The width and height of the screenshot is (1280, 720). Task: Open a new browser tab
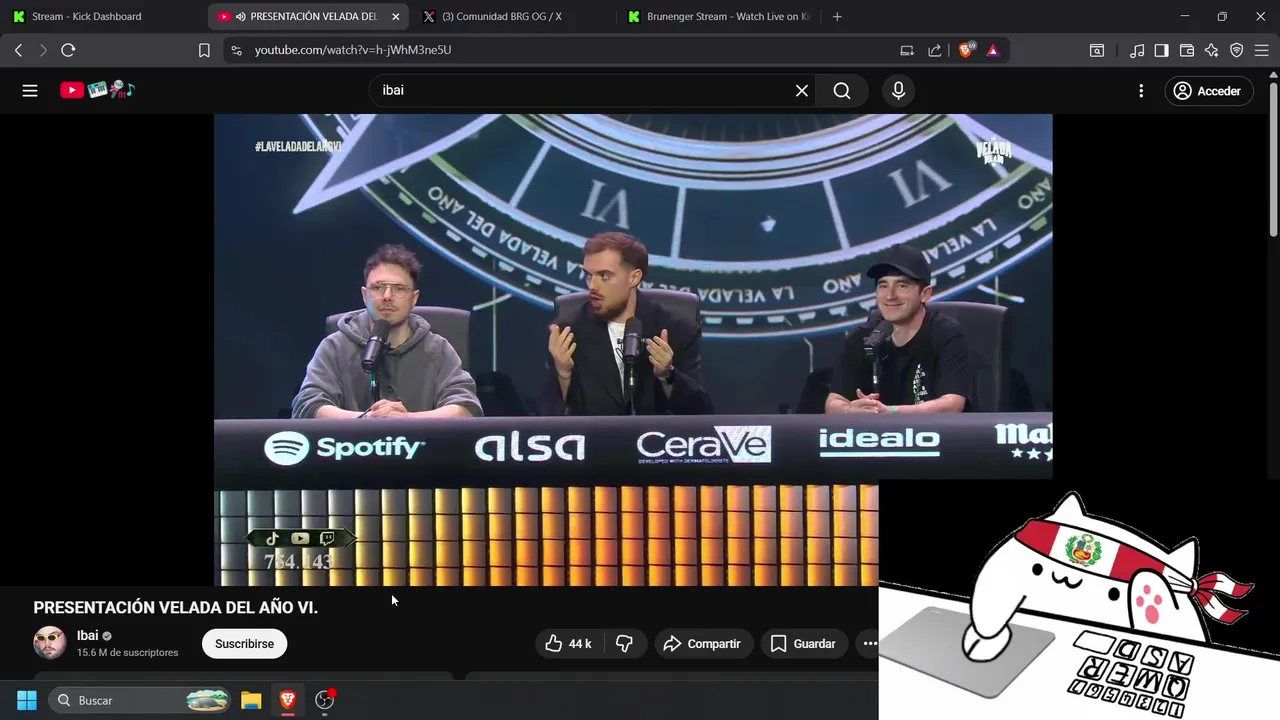pos(837,16)
